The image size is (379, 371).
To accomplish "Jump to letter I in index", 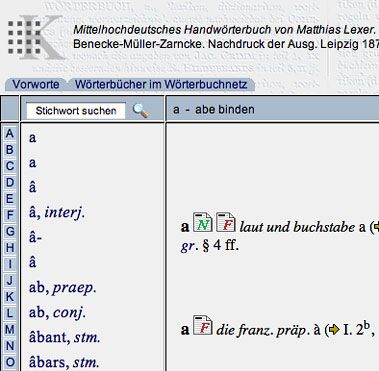I will click(10, 264).
